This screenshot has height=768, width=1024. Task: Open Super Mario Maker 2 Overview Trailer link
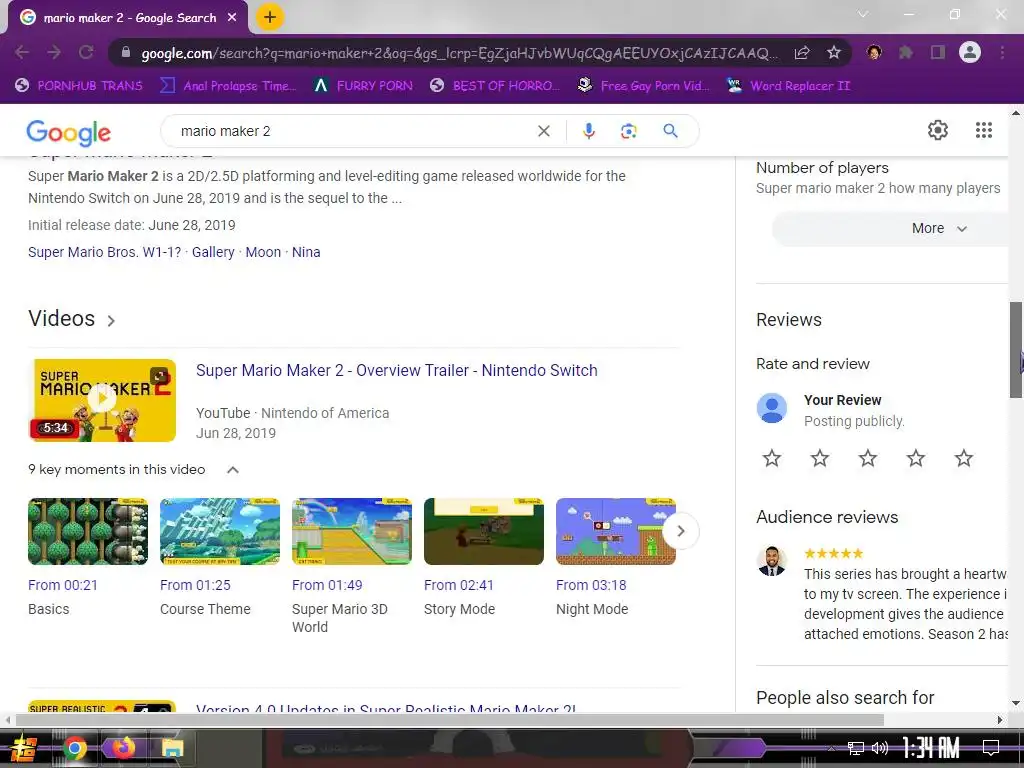396,370
